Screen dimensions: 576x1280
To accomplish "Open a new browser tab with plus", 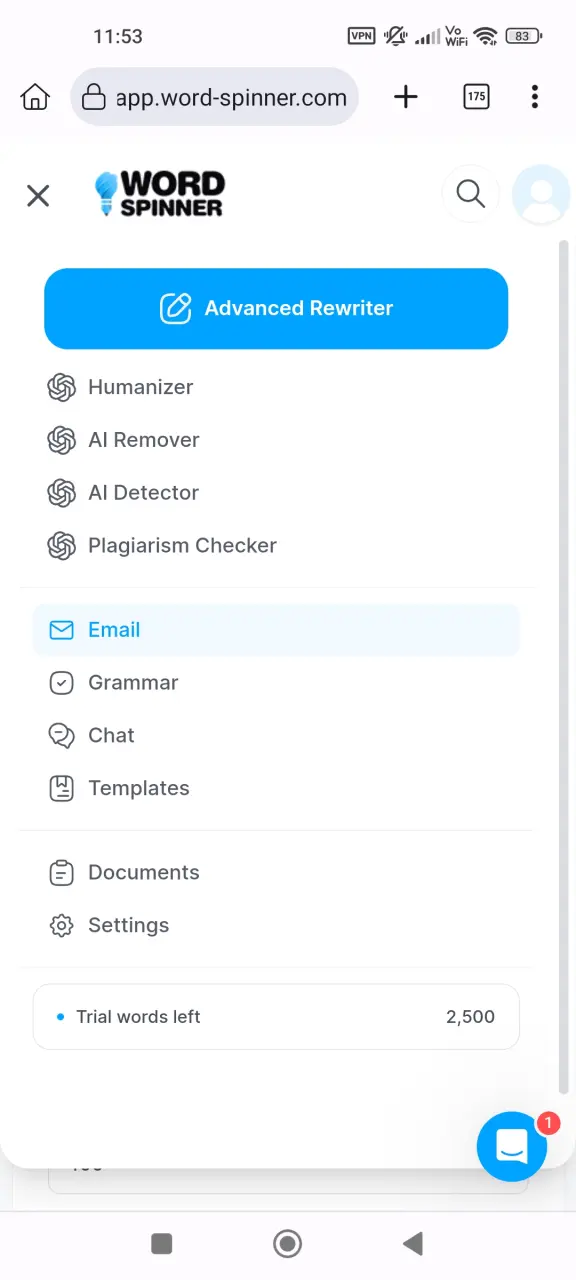I will [x=406, y=97].
